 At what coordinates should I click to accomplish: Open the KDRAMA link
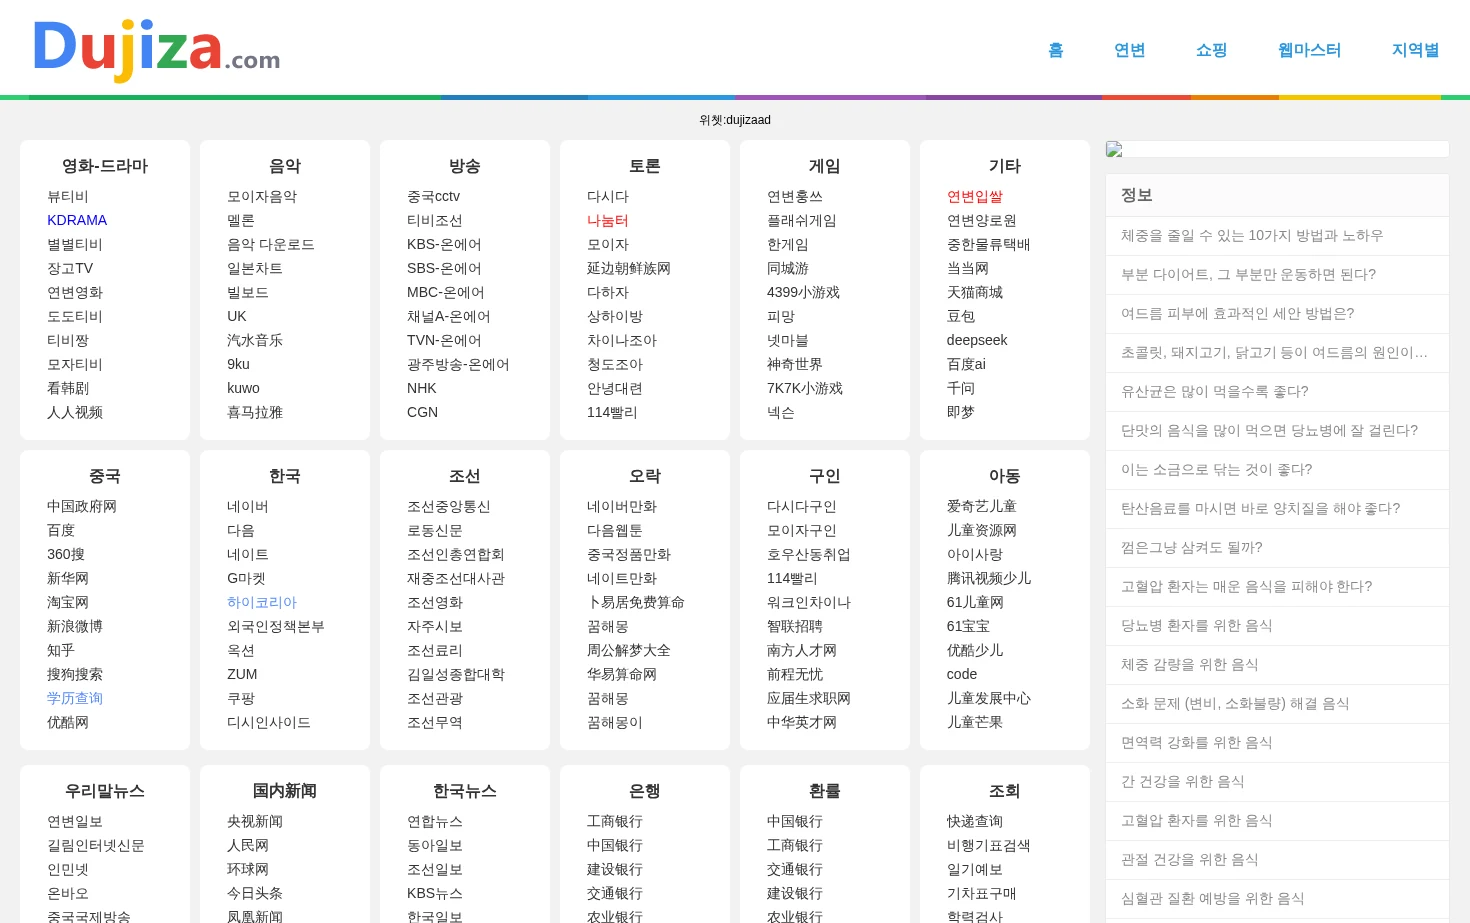click(x=77, y=220)
